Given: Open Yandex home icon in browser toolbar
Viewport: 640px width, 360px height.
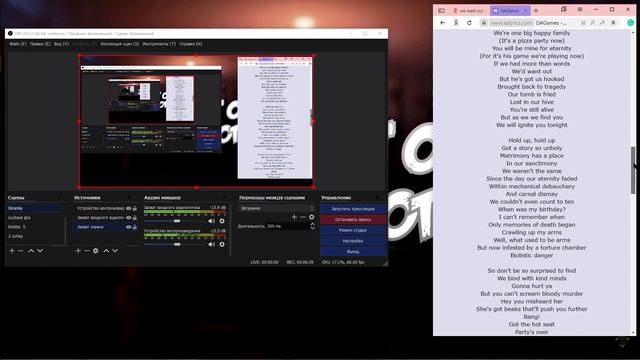Looking at the screenshot, I should coord(456,23).
